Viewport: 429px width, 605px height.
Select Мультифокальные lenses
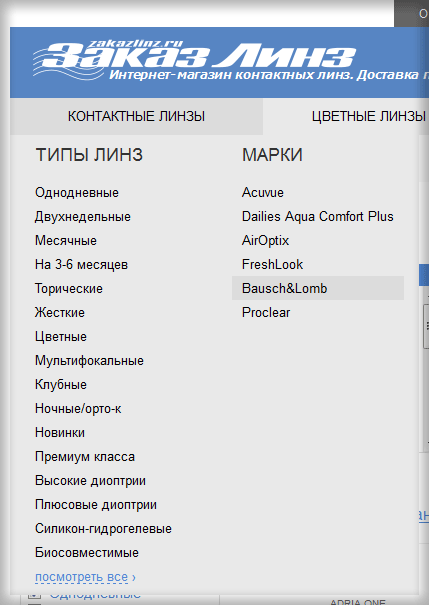tap(90, 360)
